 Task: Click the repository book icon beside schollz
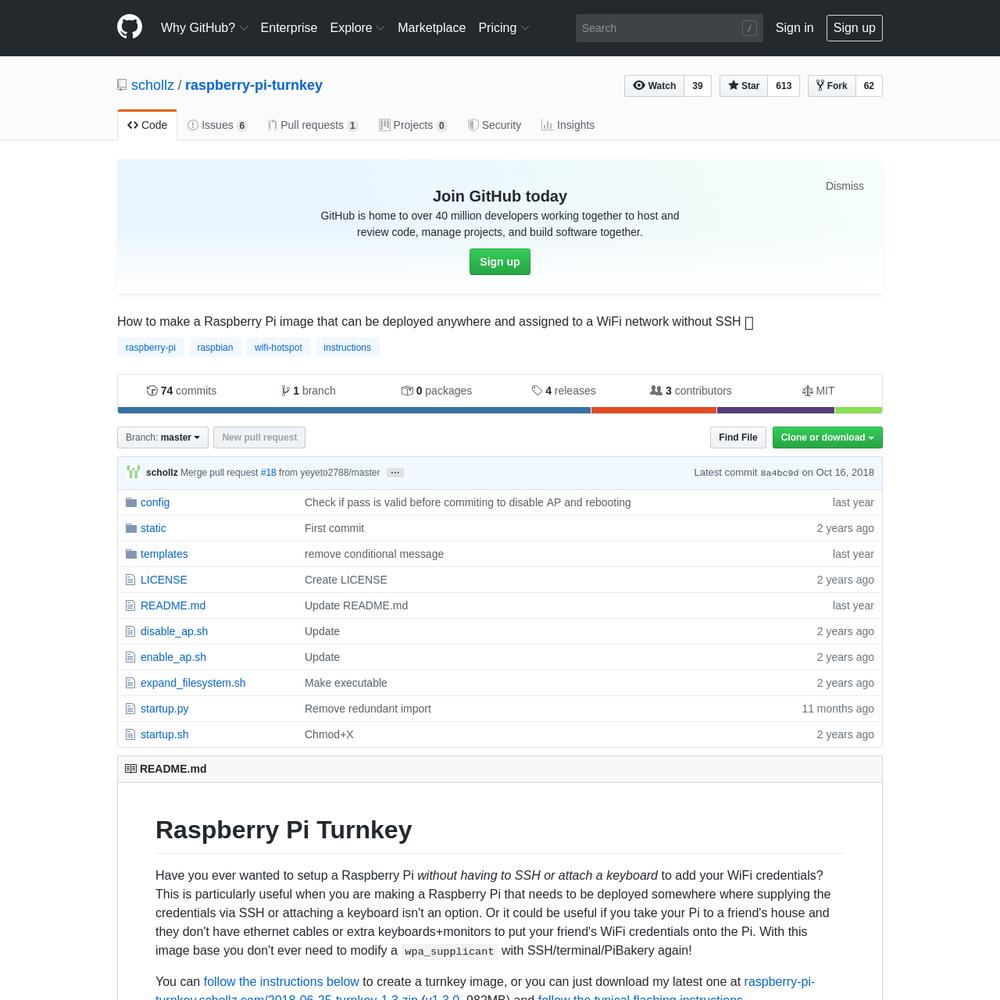122,85
